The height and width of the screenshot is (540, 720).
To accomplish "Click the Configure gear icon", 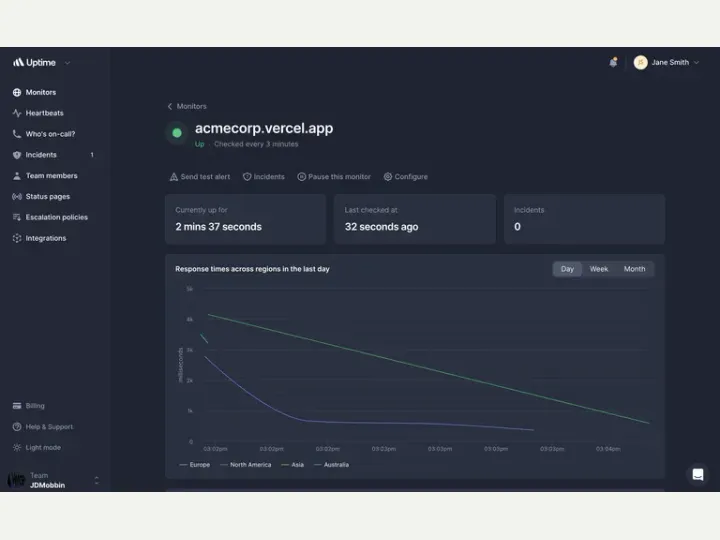I will click(x=388, y=177).
